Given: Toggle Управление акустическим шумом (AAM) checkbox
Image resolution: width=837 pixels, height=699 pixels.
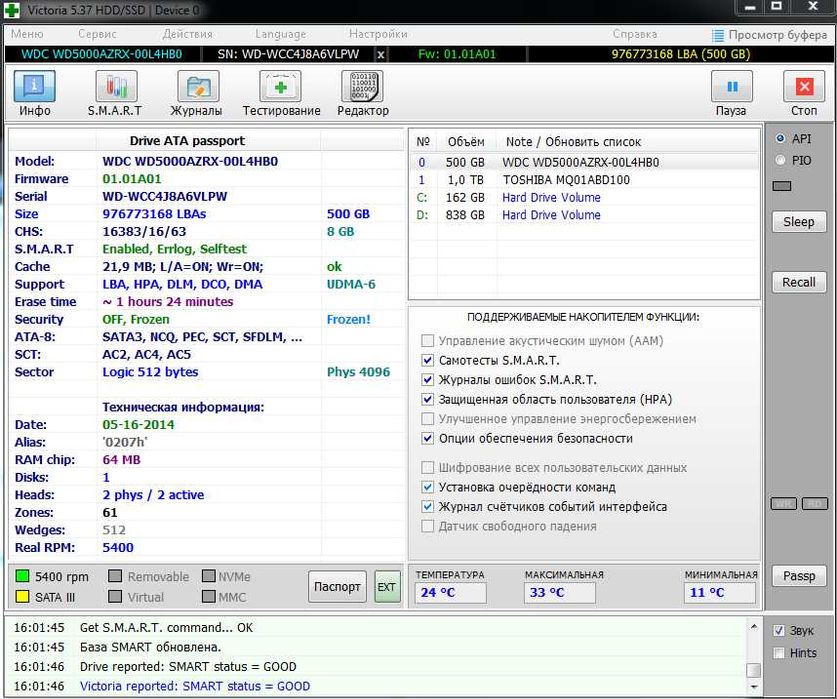Looking at the screenshot, I should coord(428,341).
